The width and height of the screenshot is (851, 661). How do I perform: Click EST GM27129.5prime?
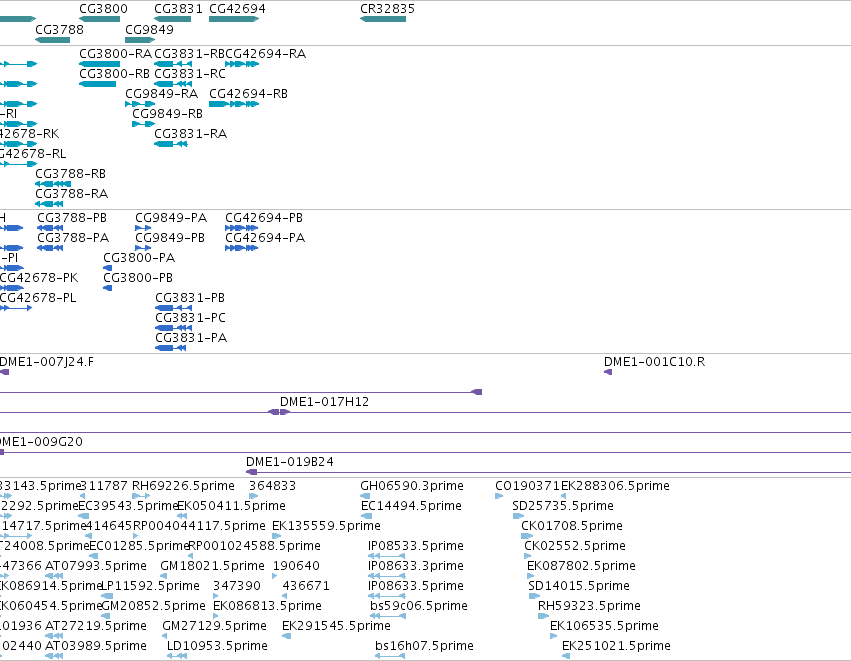165,636
